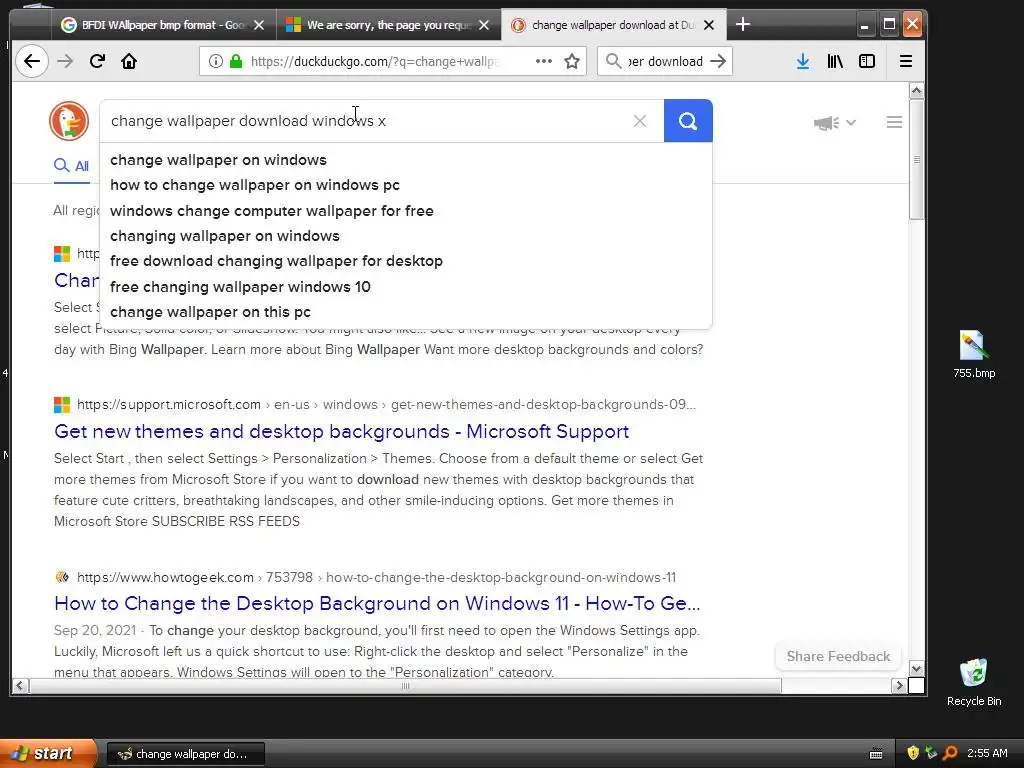Open DuckDuckGo page side menu icon
The width and height of the screenshot is (1024, 768).
coord(894,122)
